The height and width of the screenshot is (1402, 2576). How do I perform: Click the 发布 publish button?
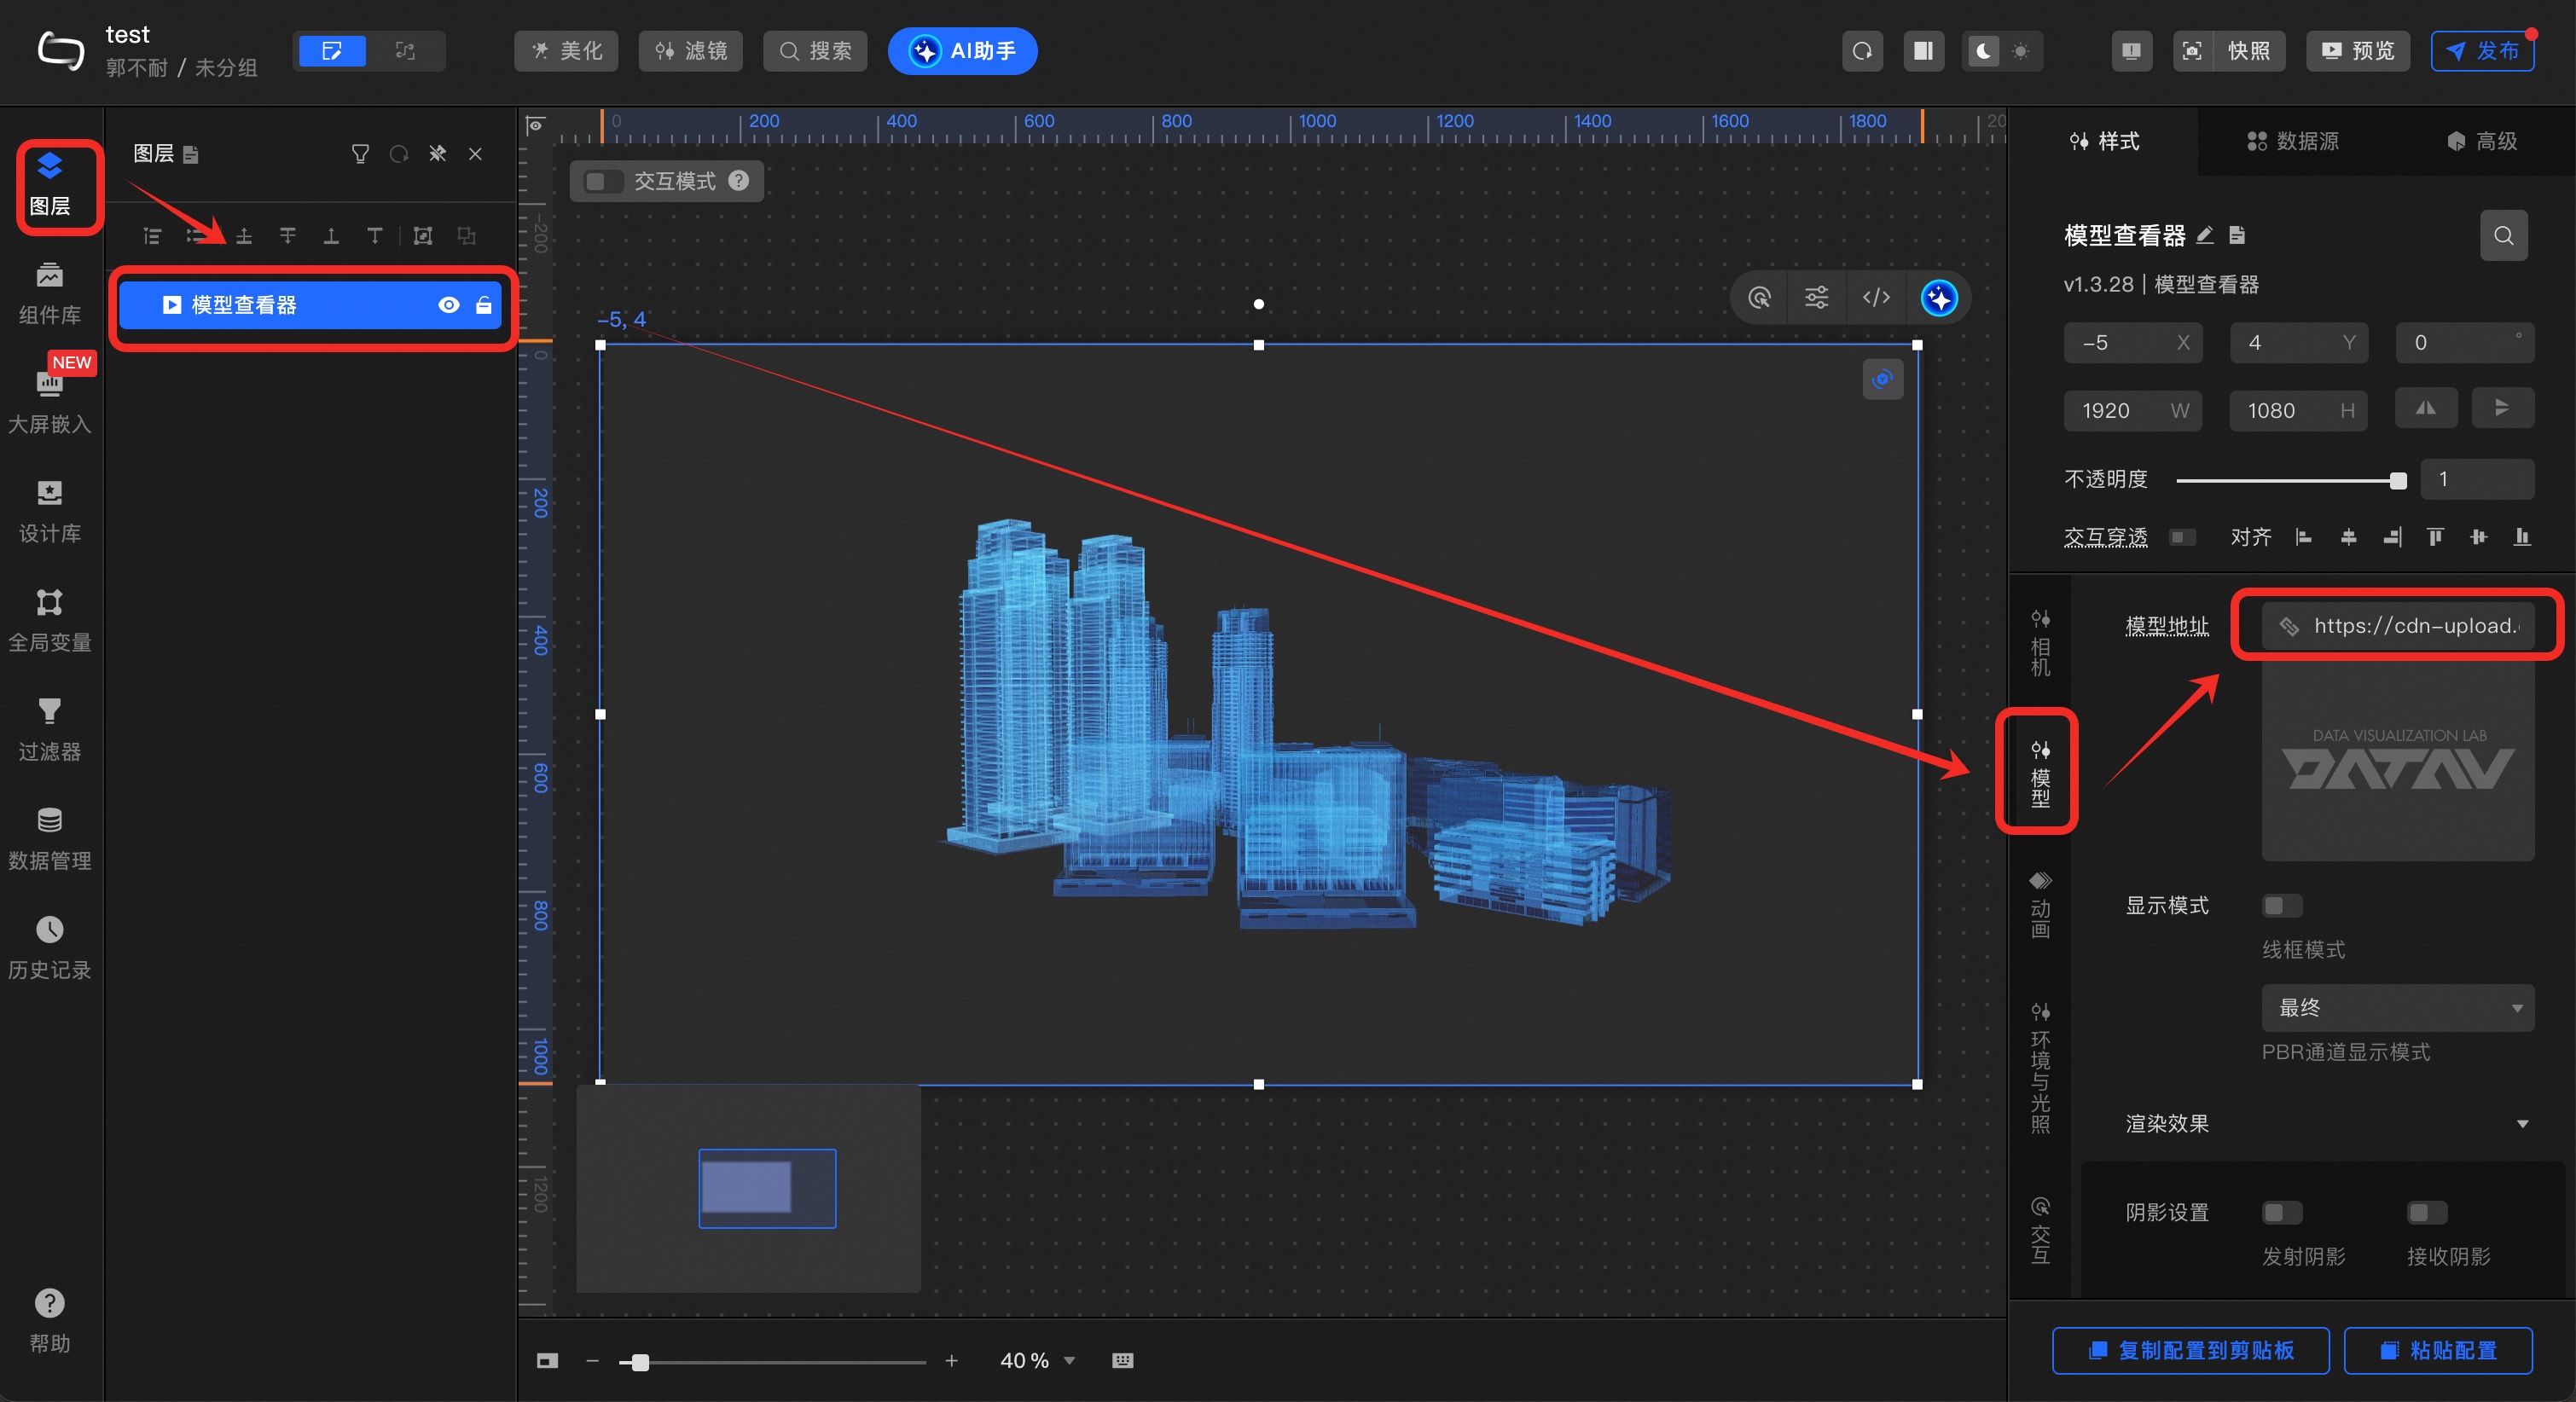[2482, 51]
